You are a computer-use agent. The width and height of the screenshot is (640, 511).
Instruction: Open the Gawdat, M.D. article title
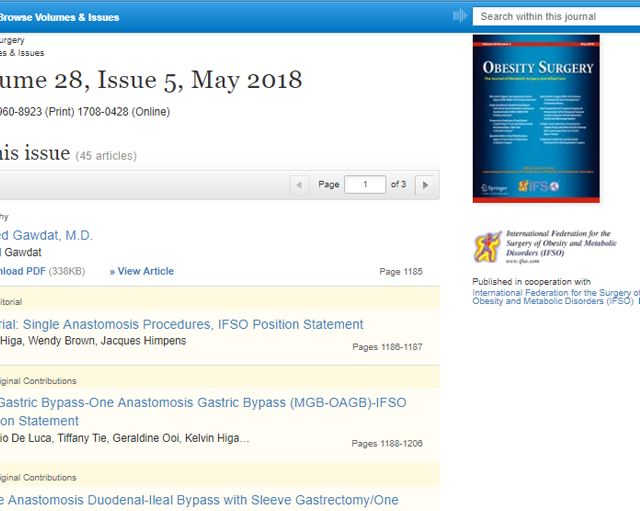click(46, 235)
